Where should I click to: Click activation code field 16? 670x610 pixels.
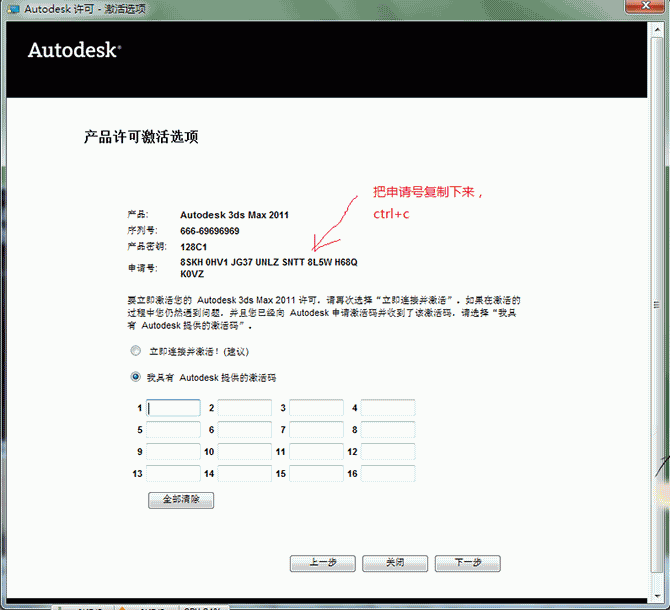(x=388, y=474)
